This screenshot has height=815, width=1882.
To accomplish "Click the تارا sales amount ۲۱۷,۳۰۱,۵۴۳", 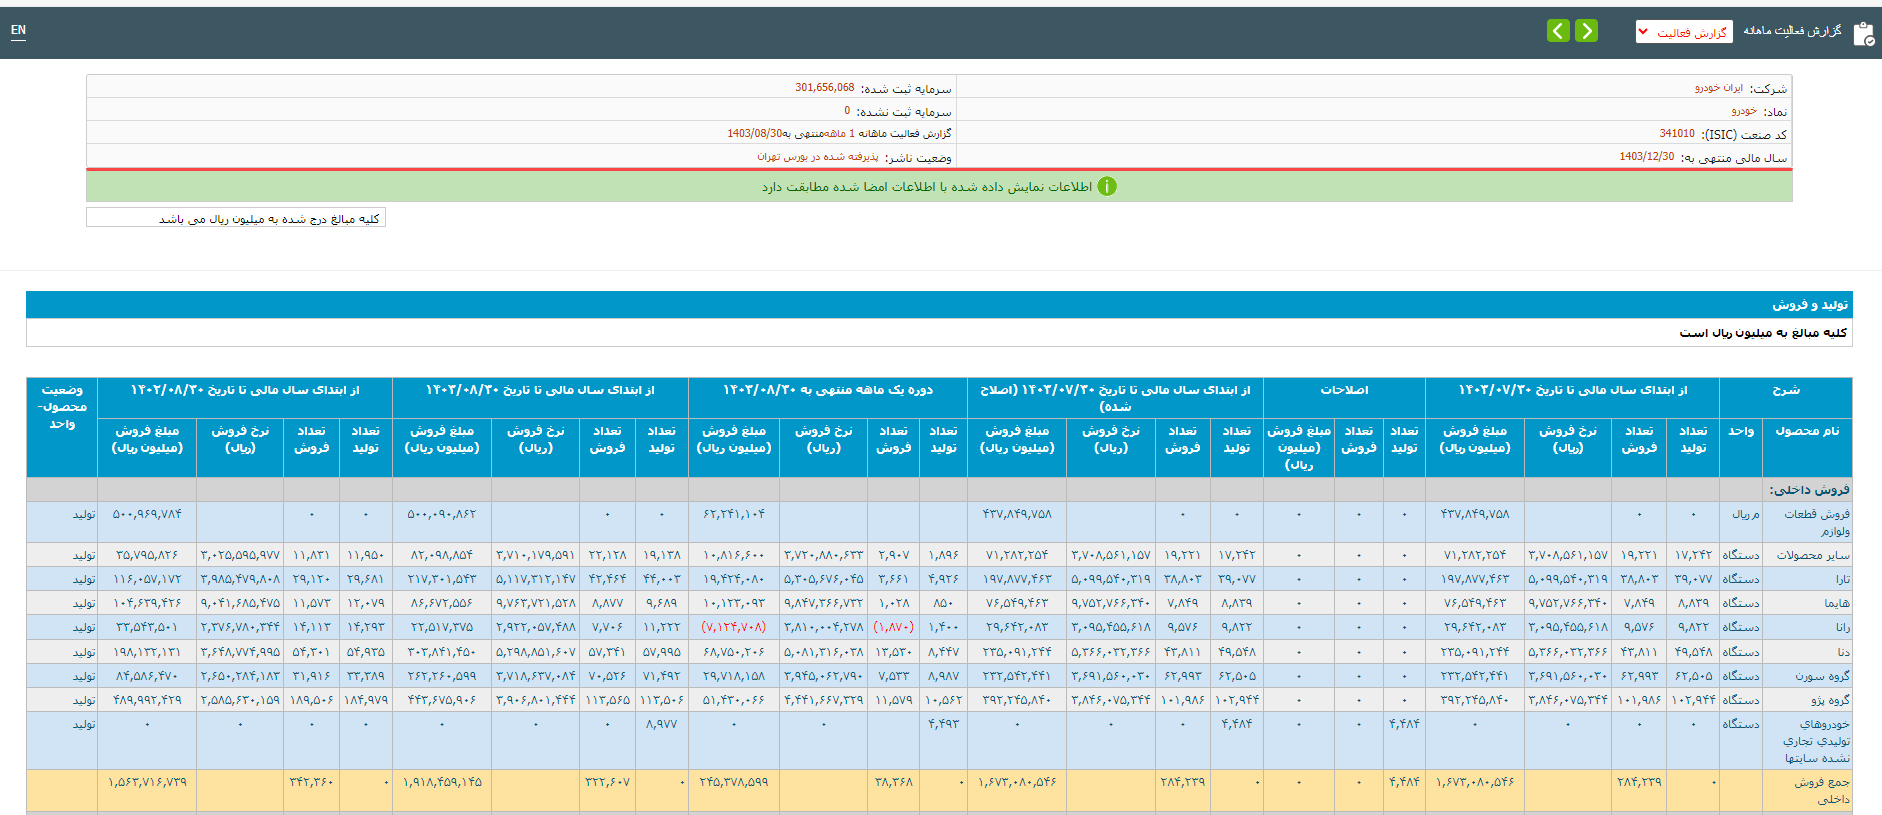I will point(441,579).
